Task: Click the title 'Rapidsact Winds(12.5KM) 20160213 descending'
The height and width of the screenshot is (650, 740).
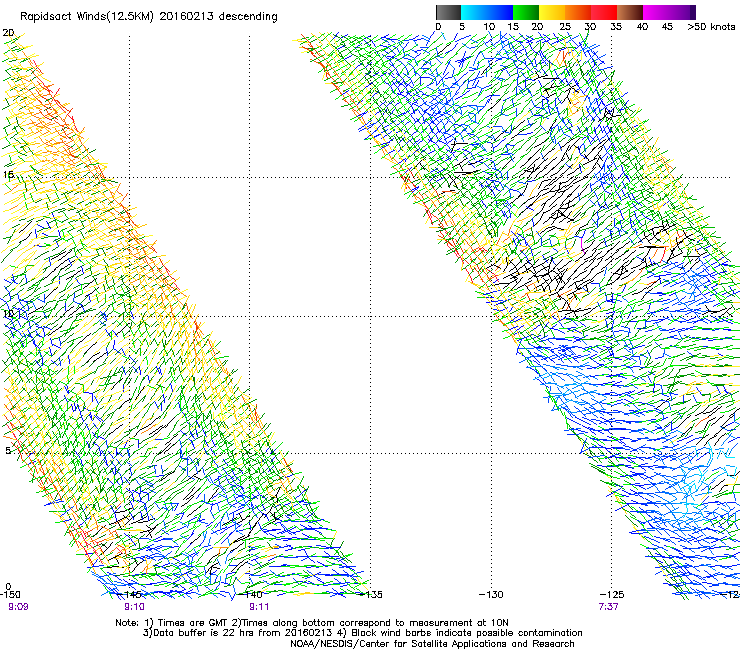Action: click(149, 17)
